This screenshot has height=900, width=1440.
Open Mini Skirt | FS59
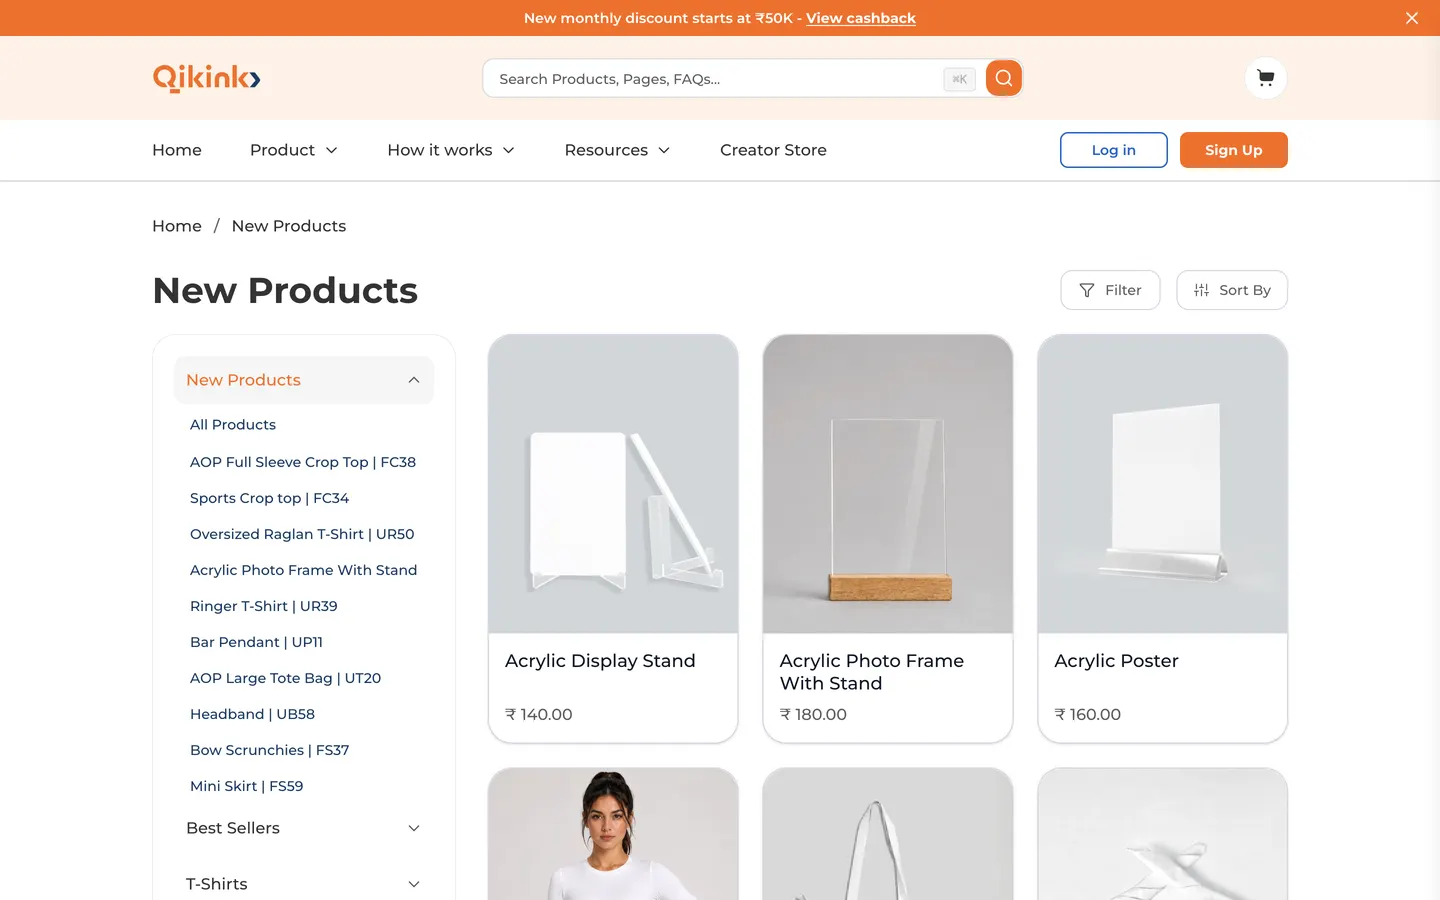tap(247, 786)
